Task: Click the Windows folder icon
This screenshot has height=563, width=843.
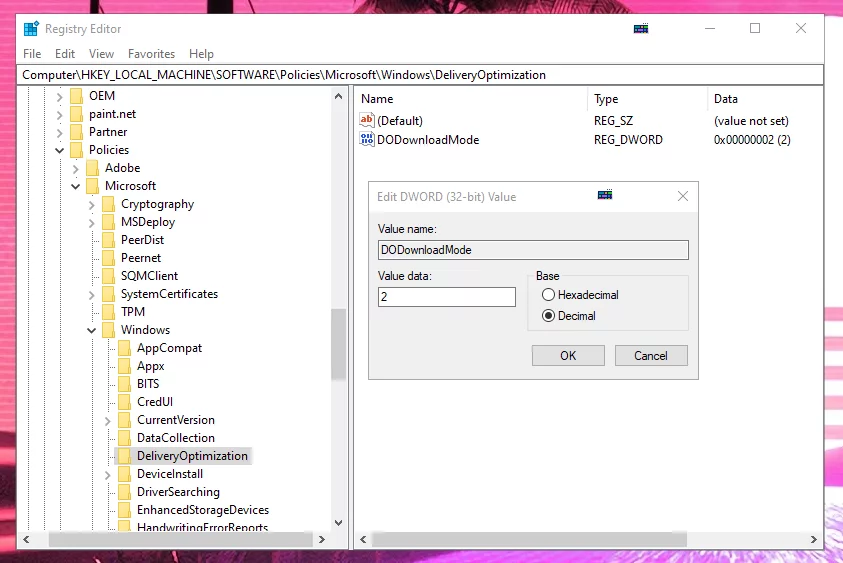Action: (109, 330)
